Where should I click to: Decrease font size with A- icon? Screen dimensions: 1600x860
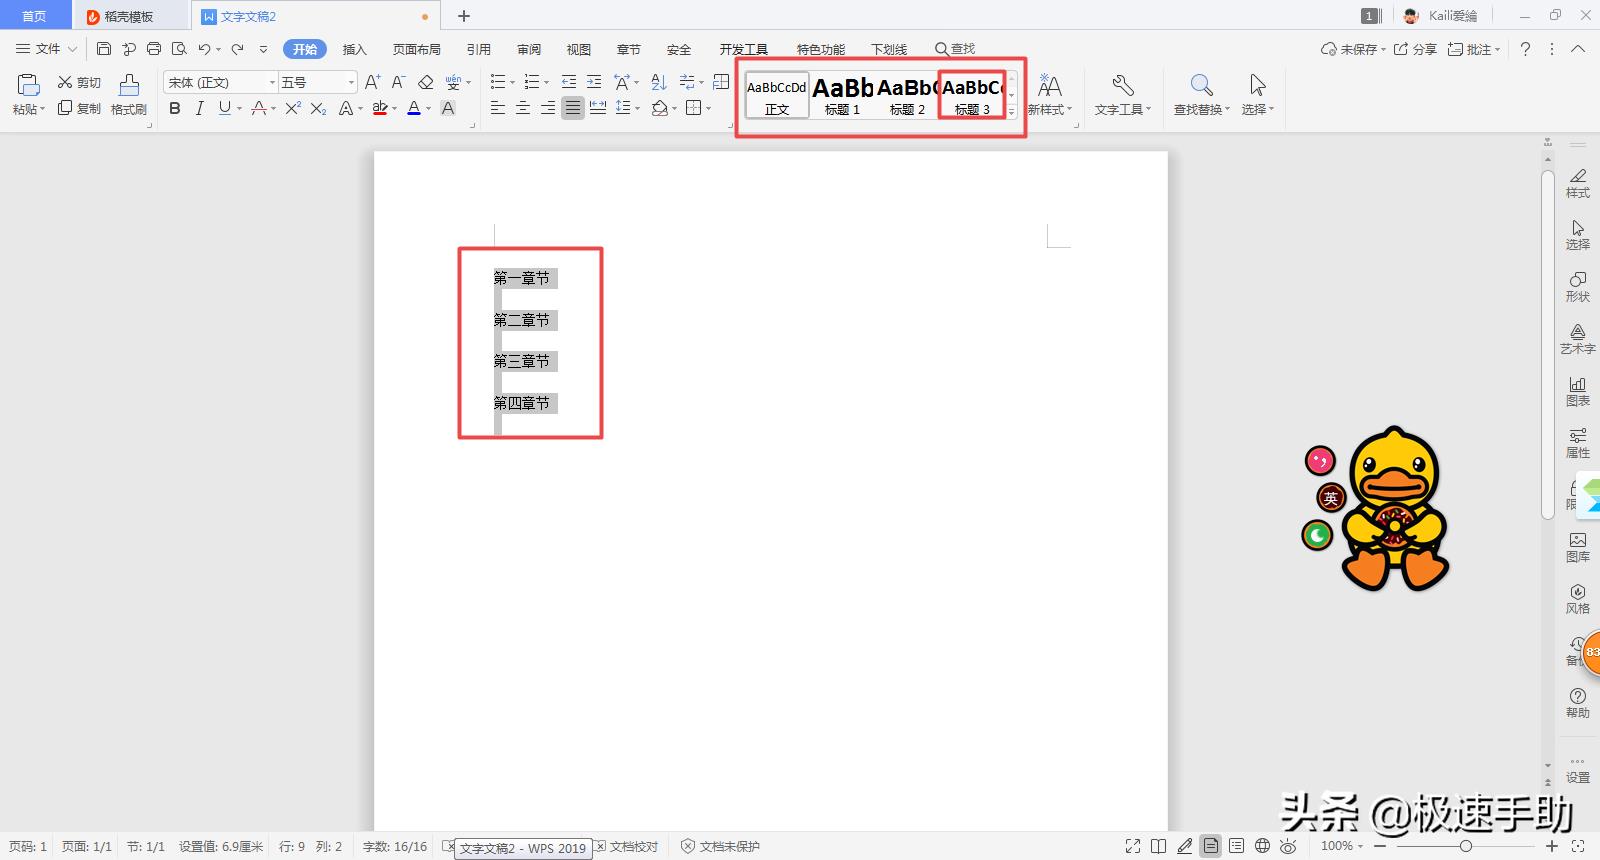point(398,82)
